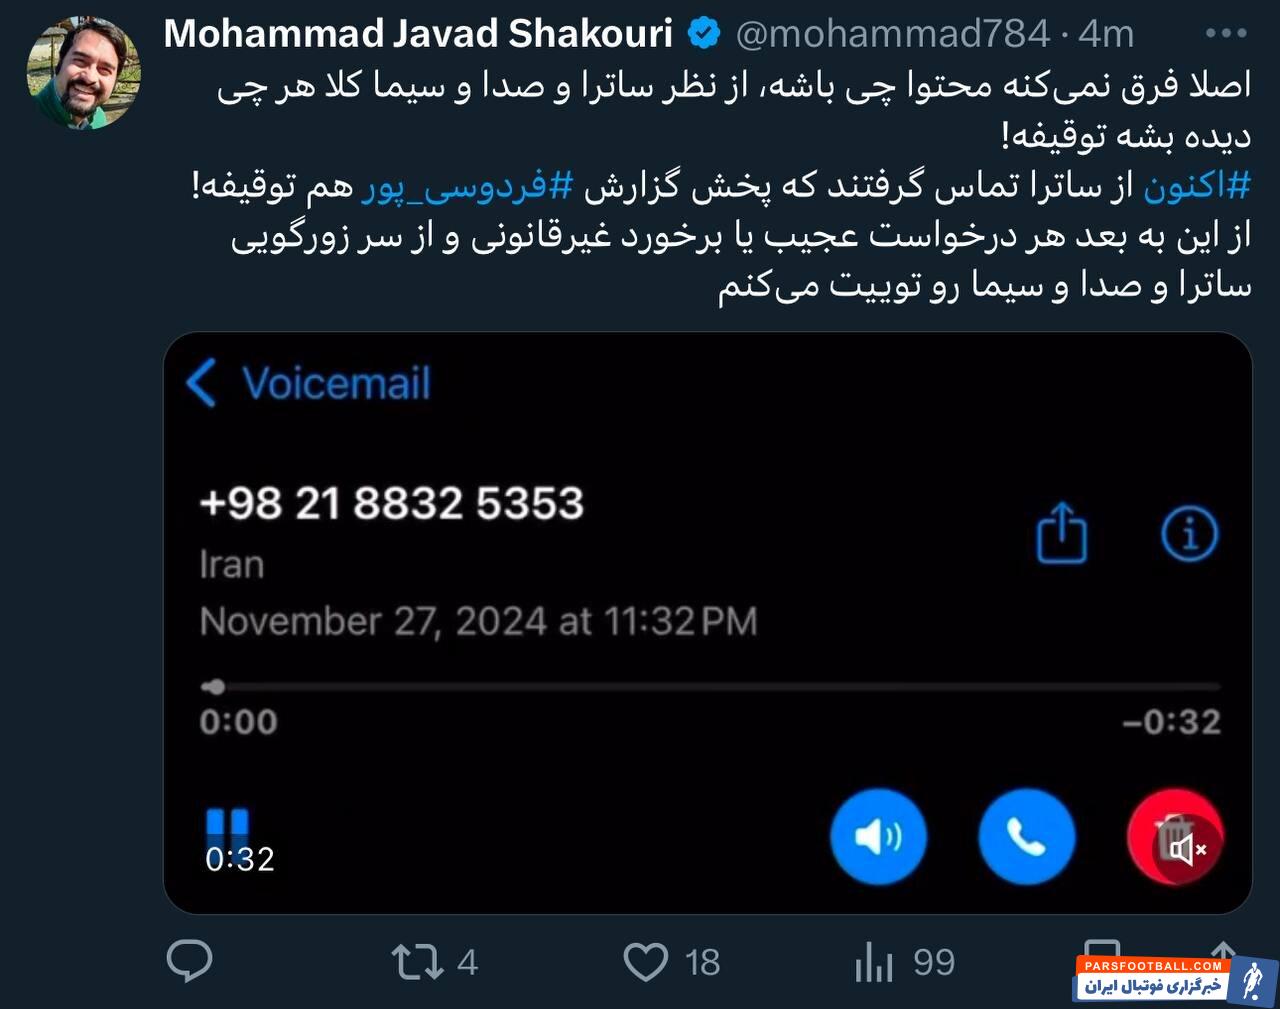The height and width of the screenshot is (1009, 1280).
Task: Toggle the blue speaker audio button
Action: 878,837
